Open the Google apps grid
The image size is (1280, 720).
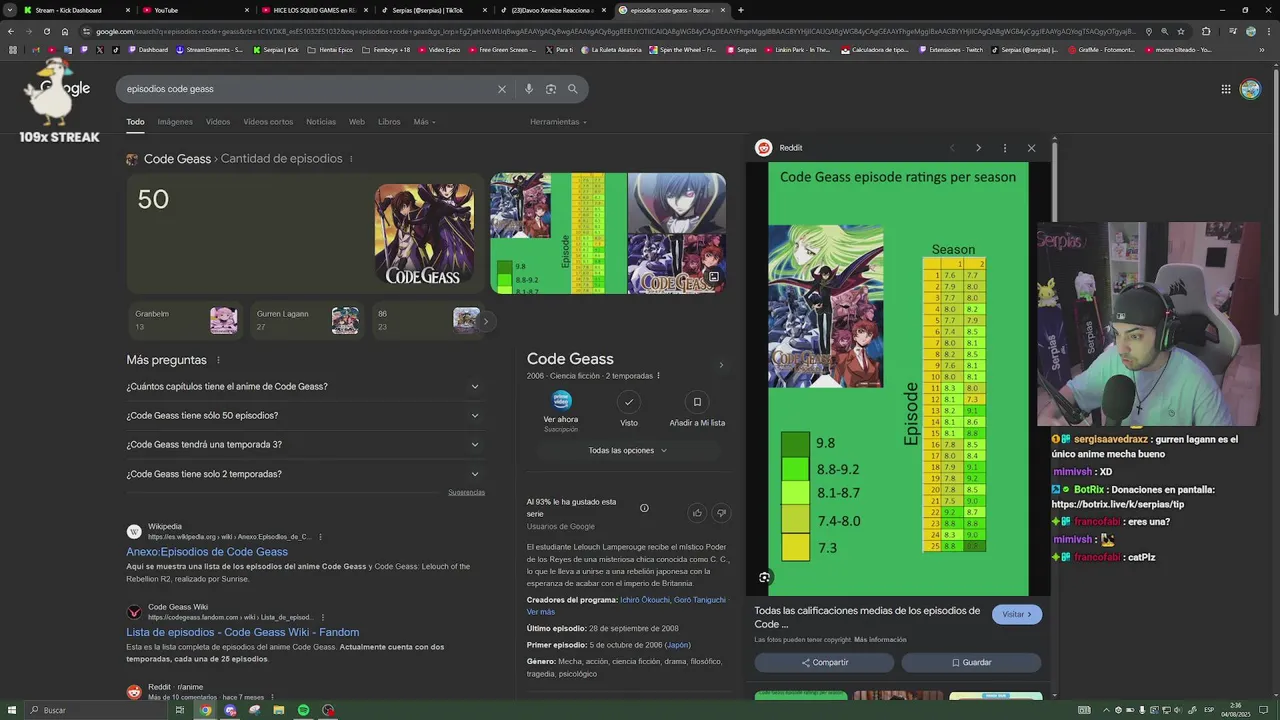click(1226, 89)
